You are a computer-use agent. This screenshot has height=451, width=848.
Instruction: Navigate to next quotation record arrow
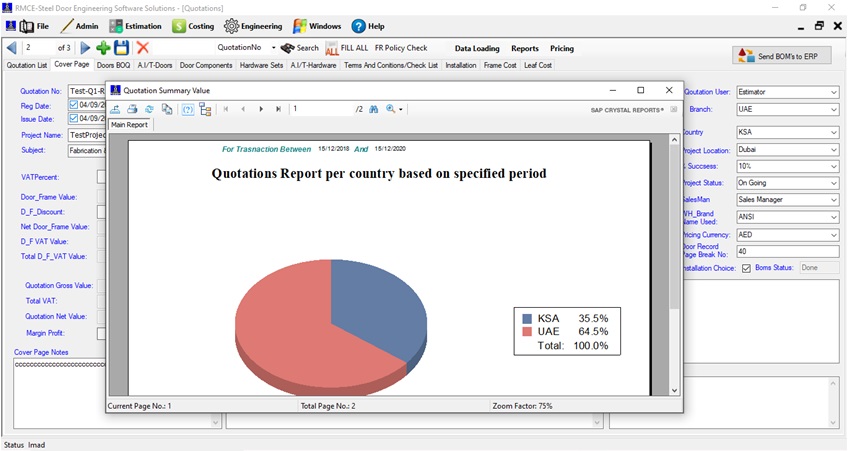pos(85,48)
